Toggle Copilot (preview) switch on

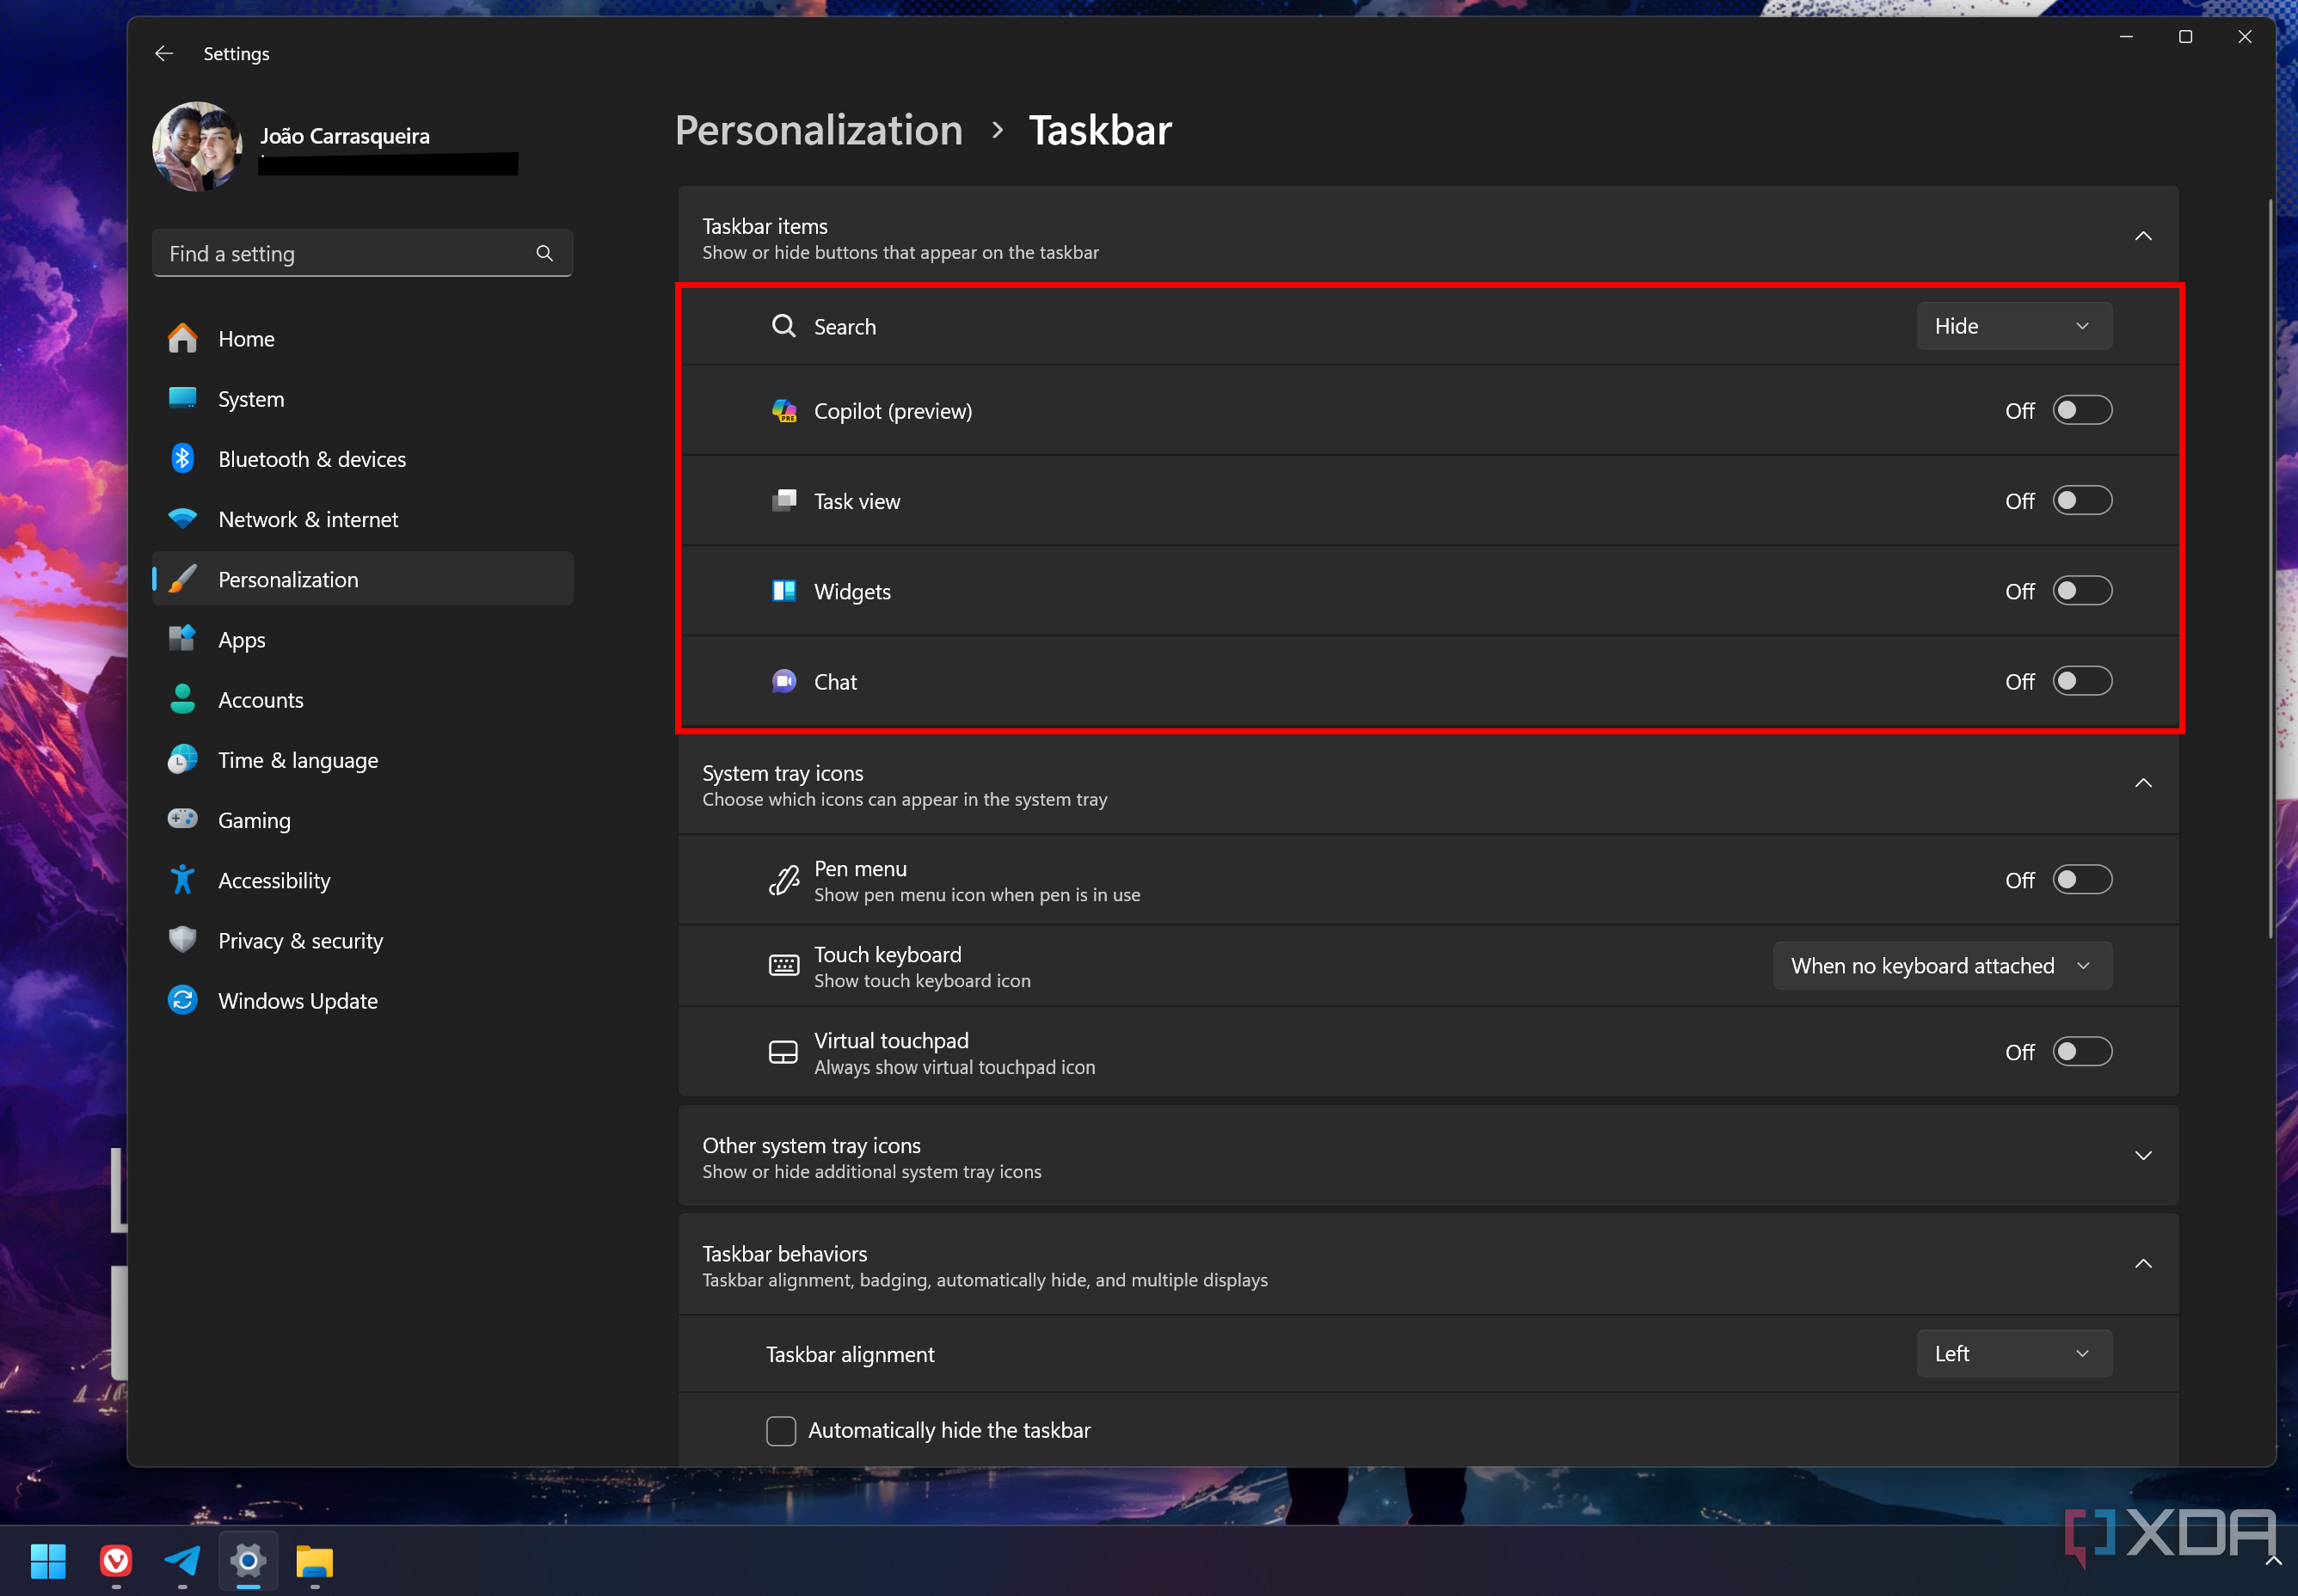pos(2082,410)
